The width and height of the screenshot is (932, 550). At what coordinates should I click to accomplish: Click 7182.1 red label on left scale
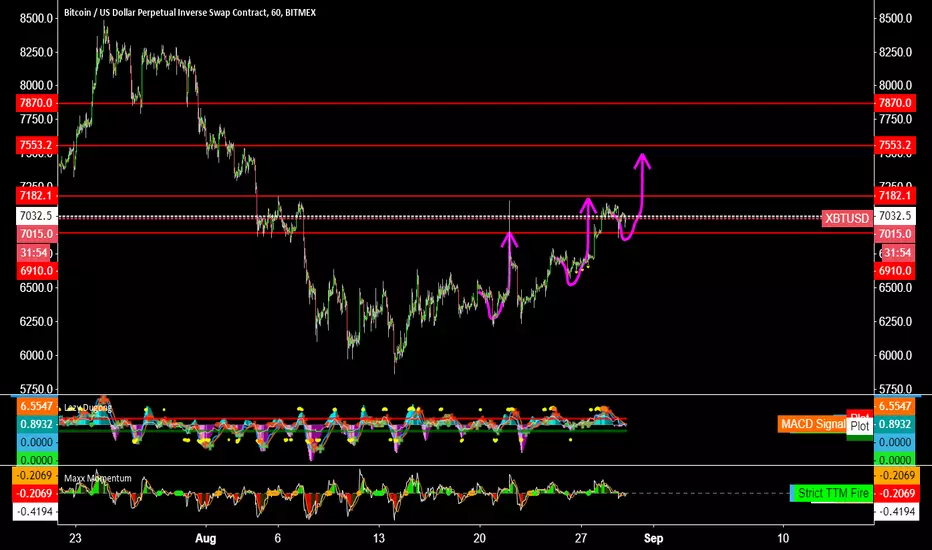[36, 196]
